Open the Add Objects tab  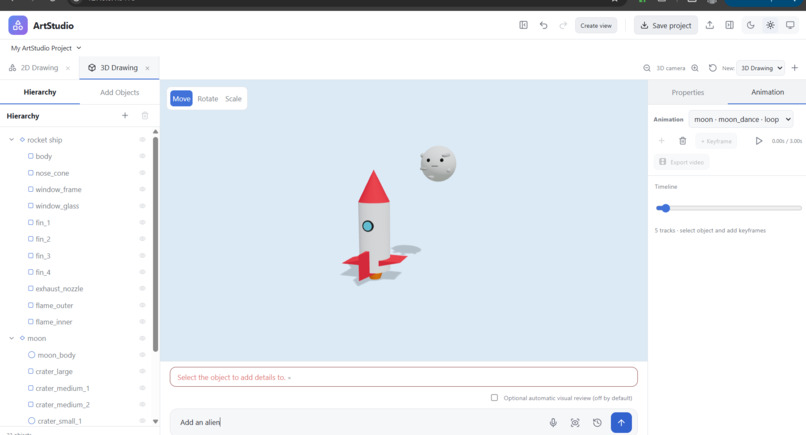click(x=119, y=92)
